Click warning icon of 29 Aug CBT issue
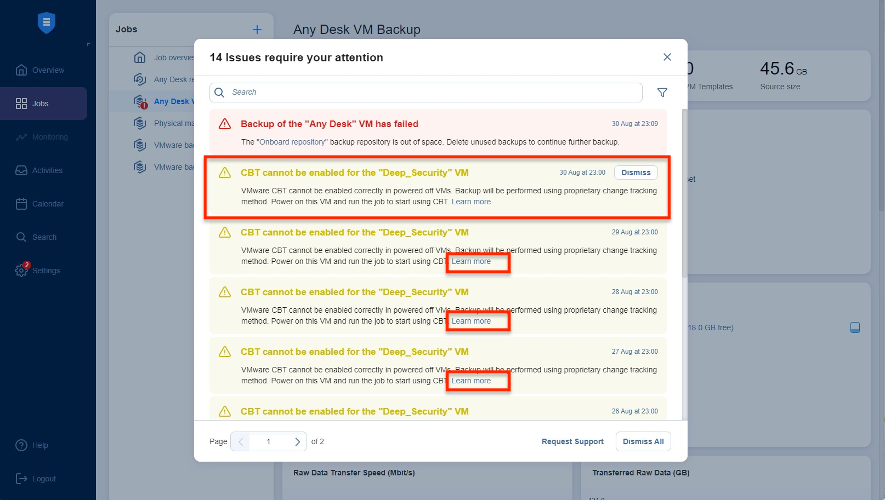 [225, 233]
